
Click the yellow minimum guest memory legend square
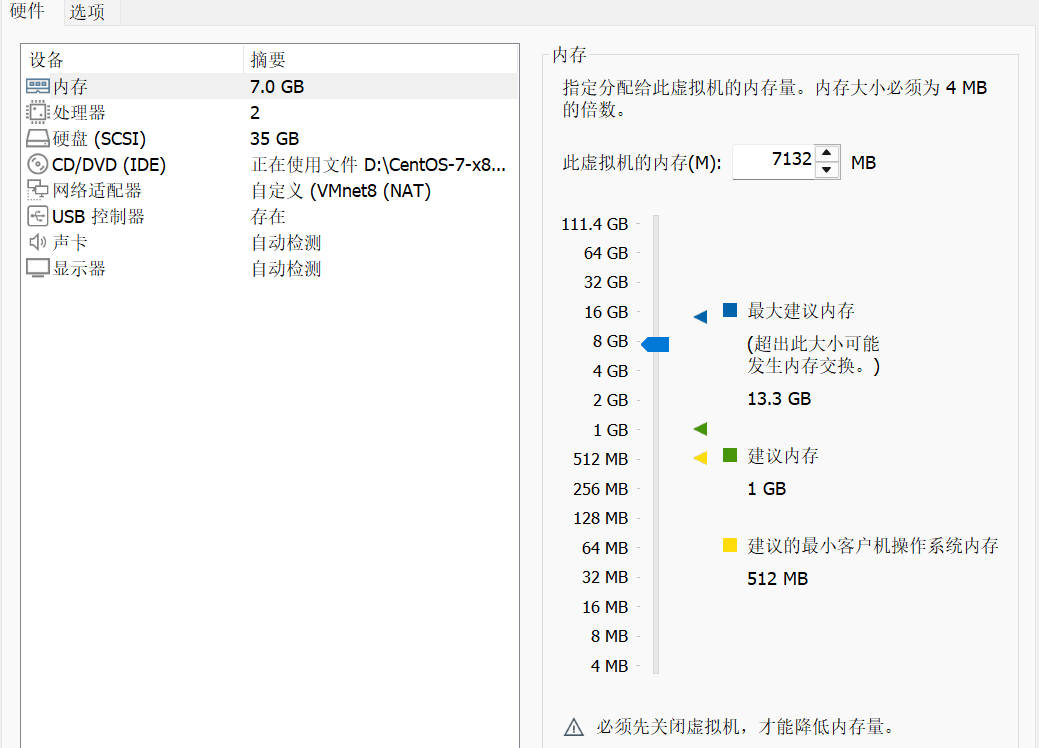click(x=730, y=545)
